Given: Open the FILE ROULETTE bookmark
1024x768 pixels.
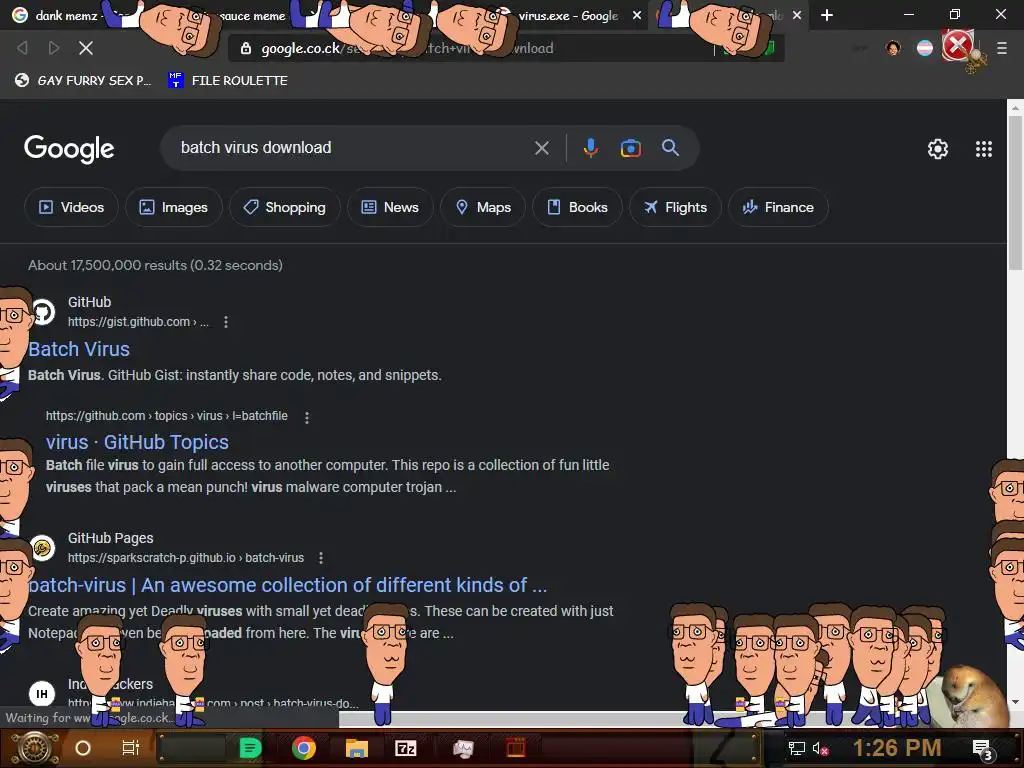Looking at the screenshot, I should pyautogui.click(x=228, y=80).
